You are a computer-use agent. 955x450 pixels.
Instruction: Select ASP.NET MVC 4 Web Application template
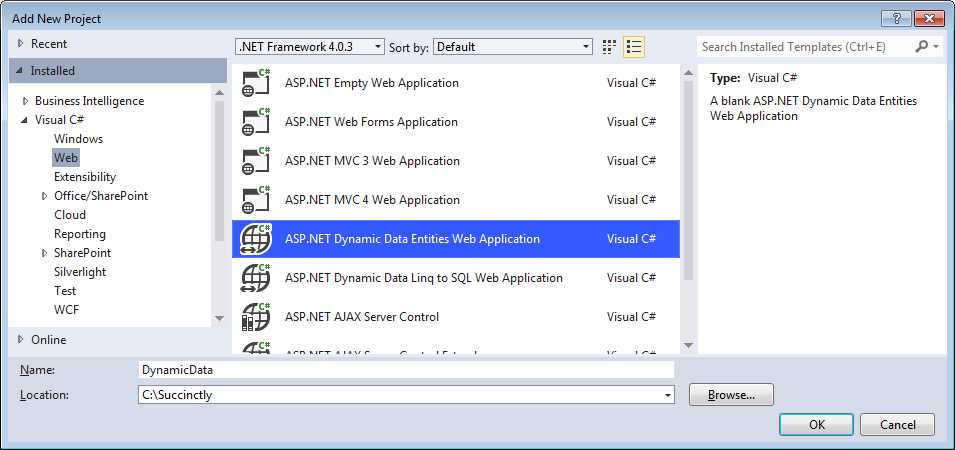click(x=456, y=200)
